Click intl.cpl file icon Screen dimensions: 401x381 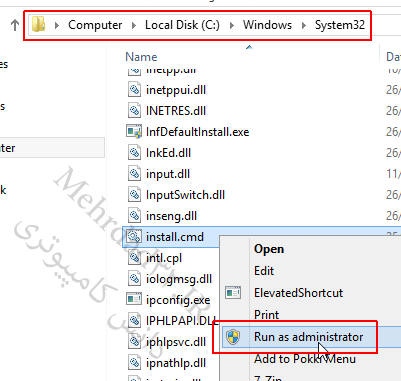click(x=134, y=258)
